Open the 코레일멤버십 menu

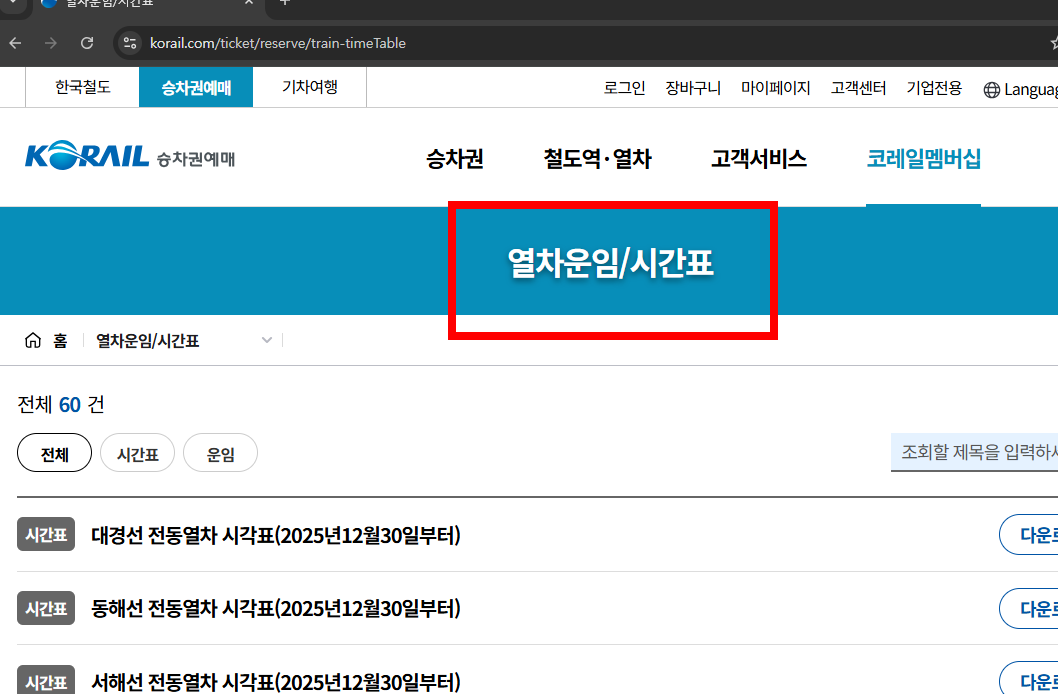pos(923,158)
